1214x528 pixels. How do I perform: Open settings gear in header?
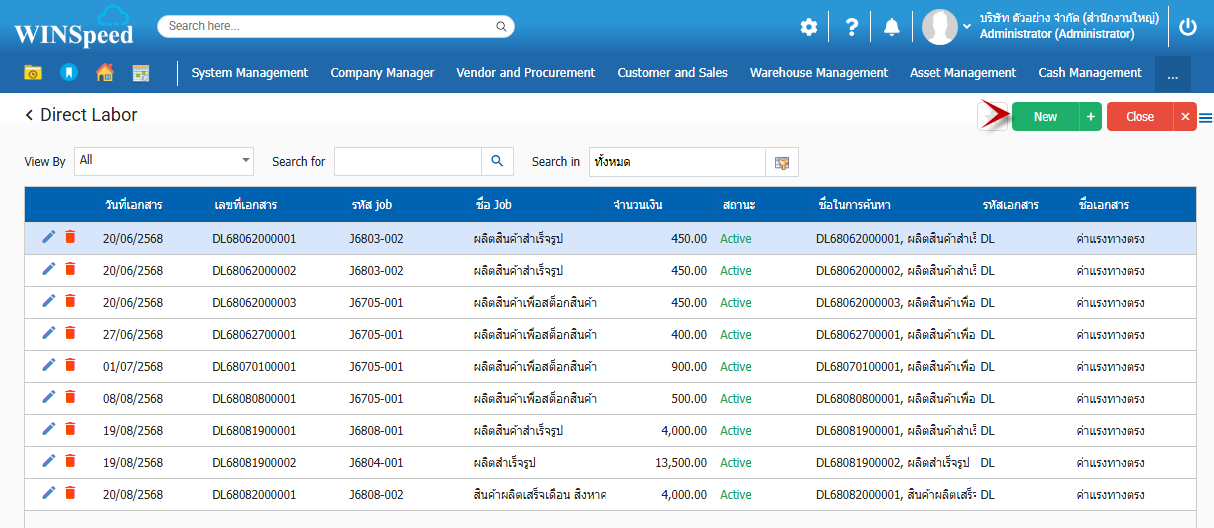[808, 27]
